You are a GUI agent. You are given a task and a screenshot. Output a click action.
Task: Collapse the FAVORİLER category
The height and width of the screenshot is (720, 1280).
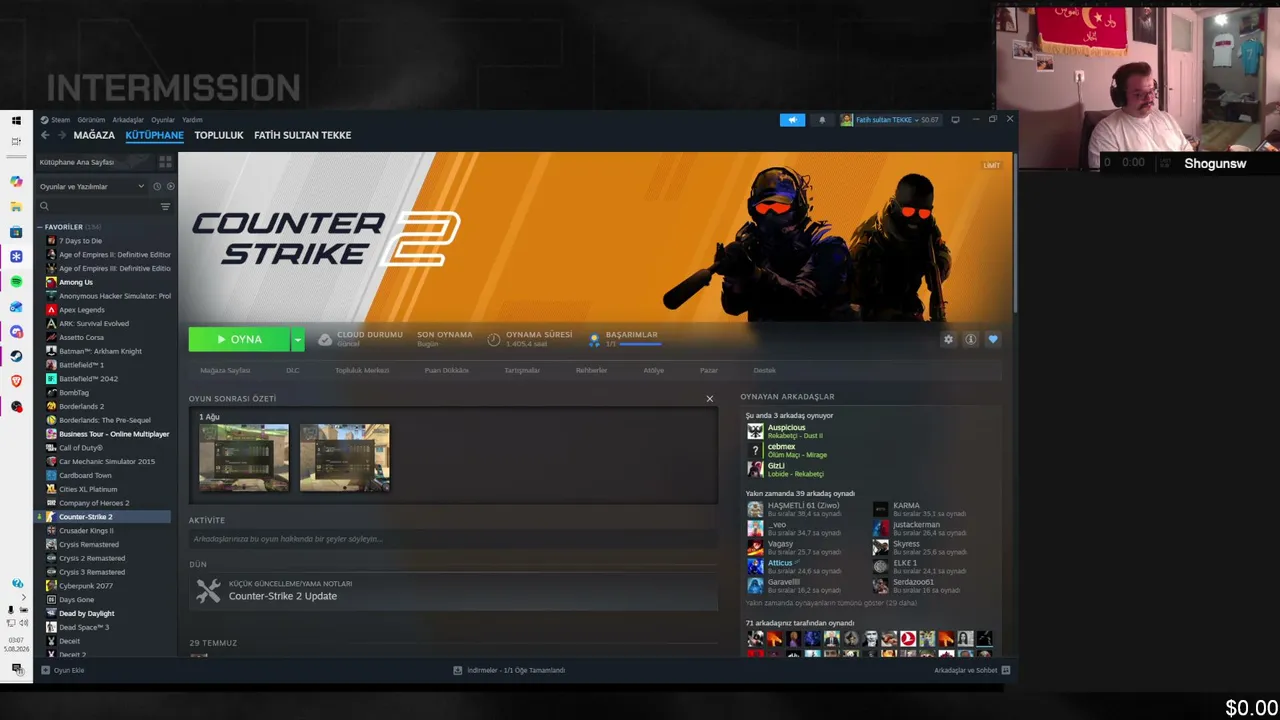pyautogui.click(x=40, y=227)
